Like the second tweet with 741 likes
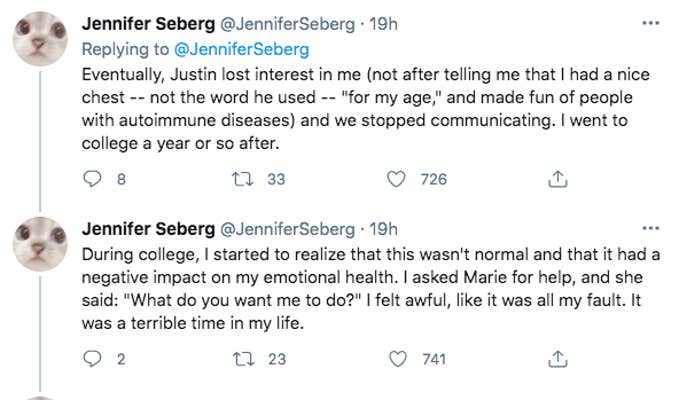Viewport: 679px width, 400px height. pos(398,359)
